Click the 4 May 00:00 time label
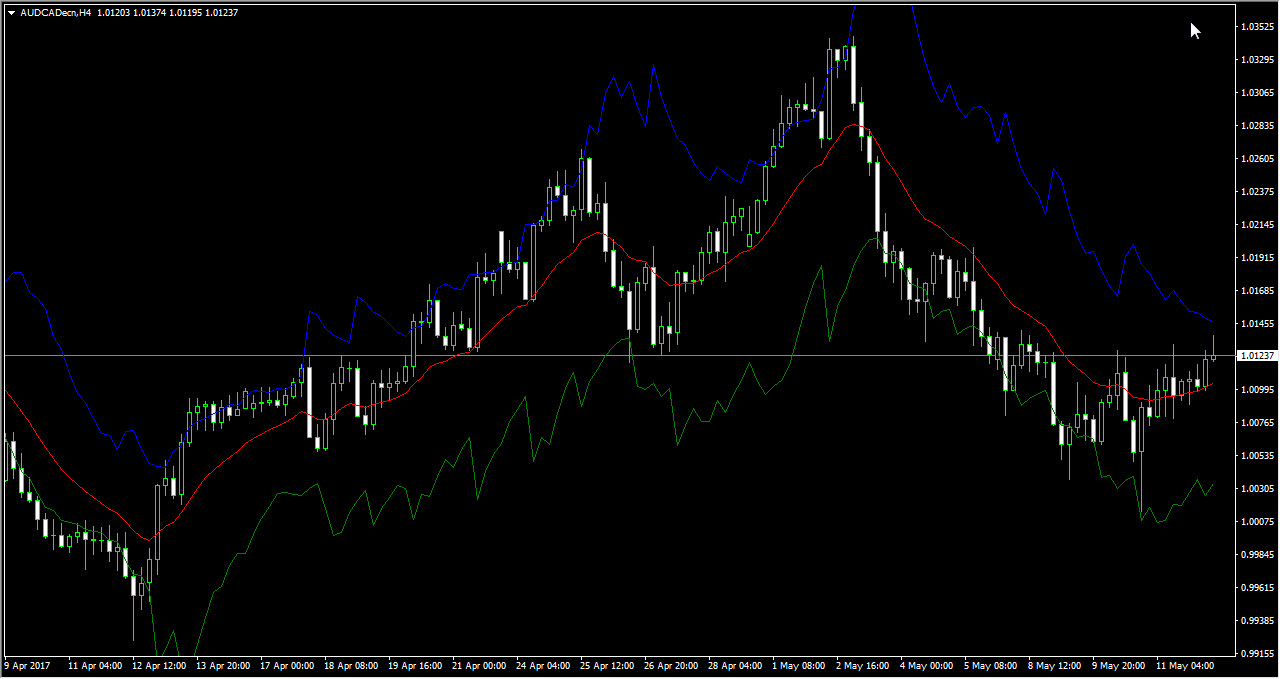 point(927,665)
